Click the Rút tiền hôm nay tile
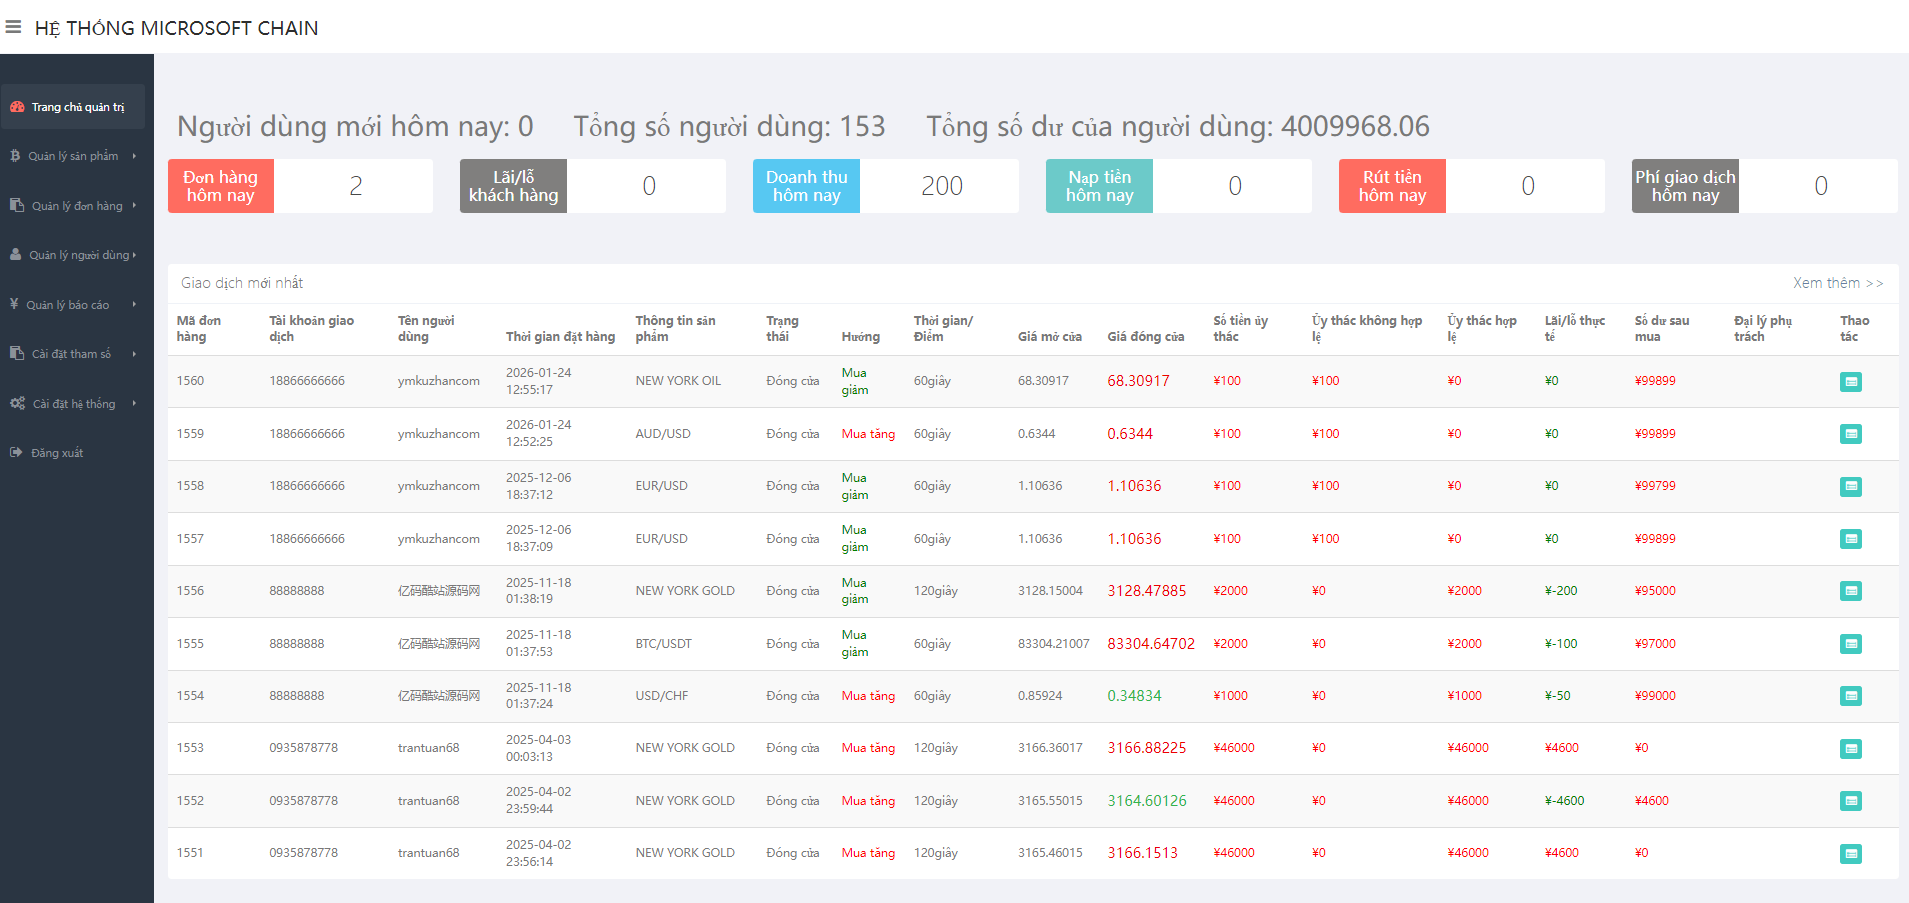This screenshot has height=903, width=1909. point(1391,186)
